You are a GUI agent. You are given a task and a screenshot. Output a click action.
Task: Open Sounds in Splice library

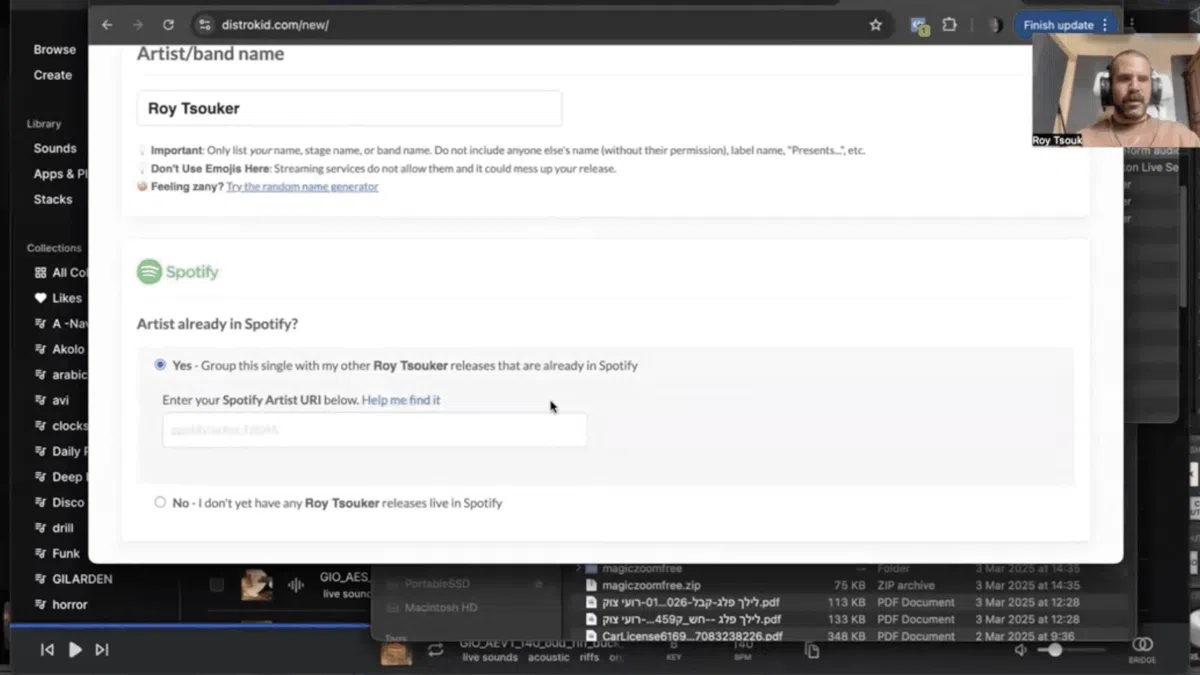click(x=55, y=148)
